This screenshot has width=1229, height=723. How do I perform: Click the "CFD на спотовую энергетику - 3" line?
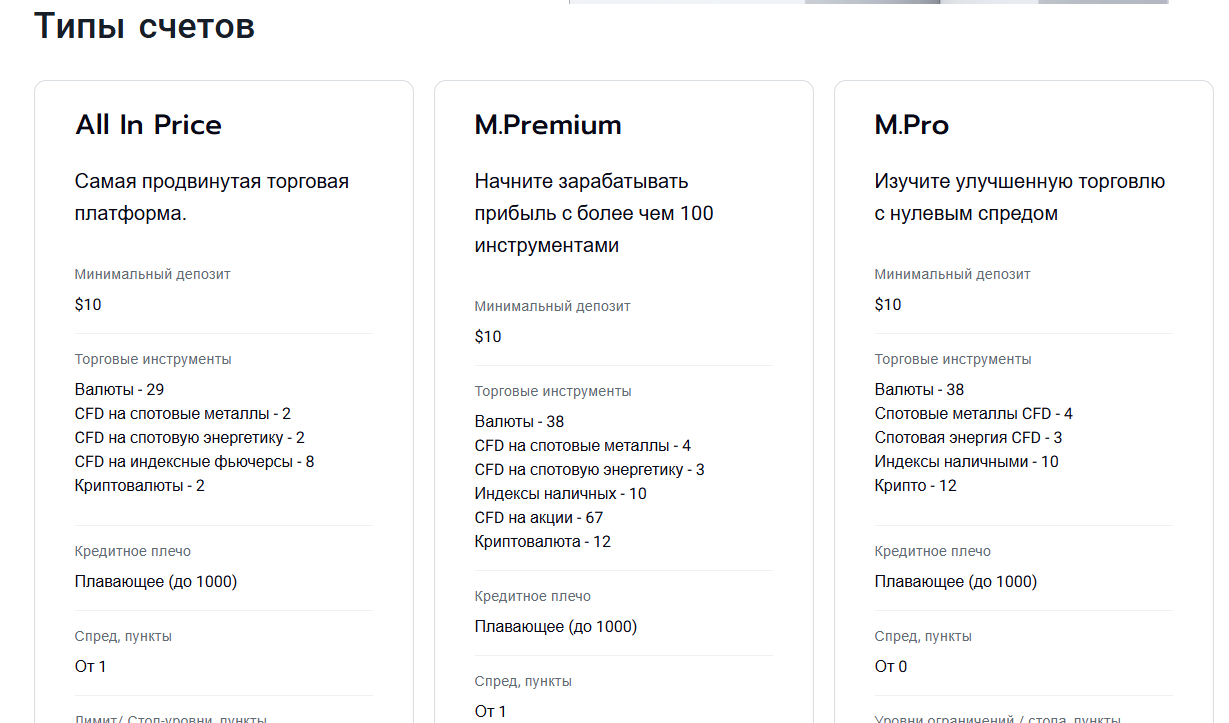tap(590, 469)
